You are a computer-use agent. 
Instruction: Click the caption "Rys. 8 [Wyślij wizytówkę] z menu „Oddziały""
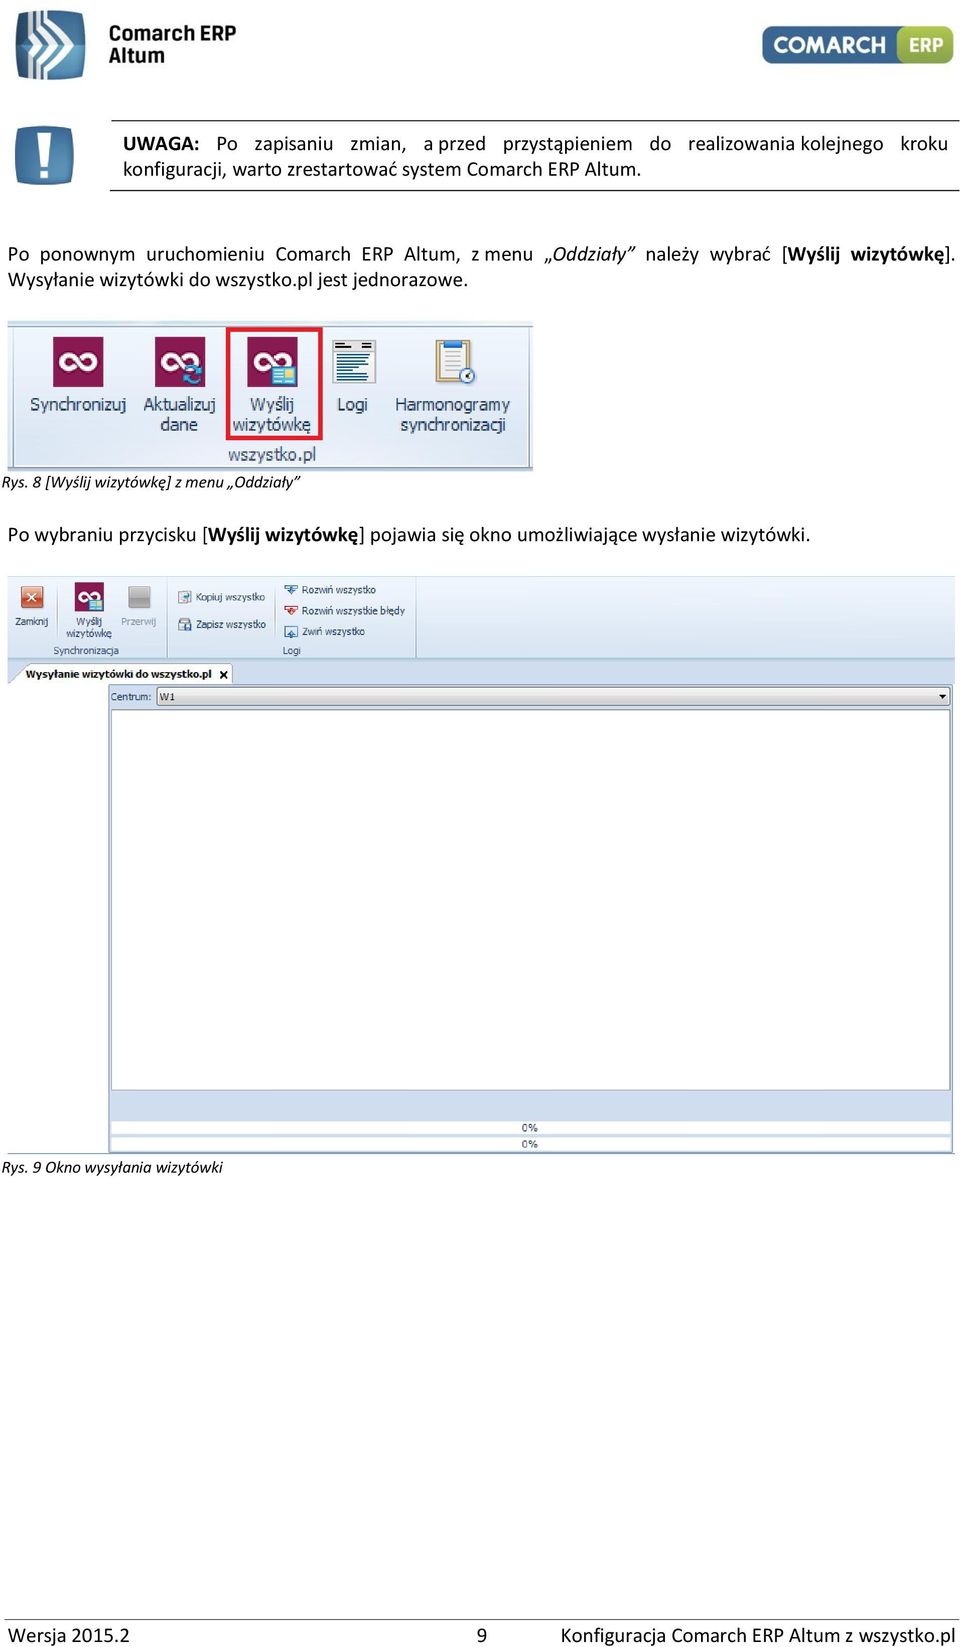pyautogui.click(x=151, y=482)
